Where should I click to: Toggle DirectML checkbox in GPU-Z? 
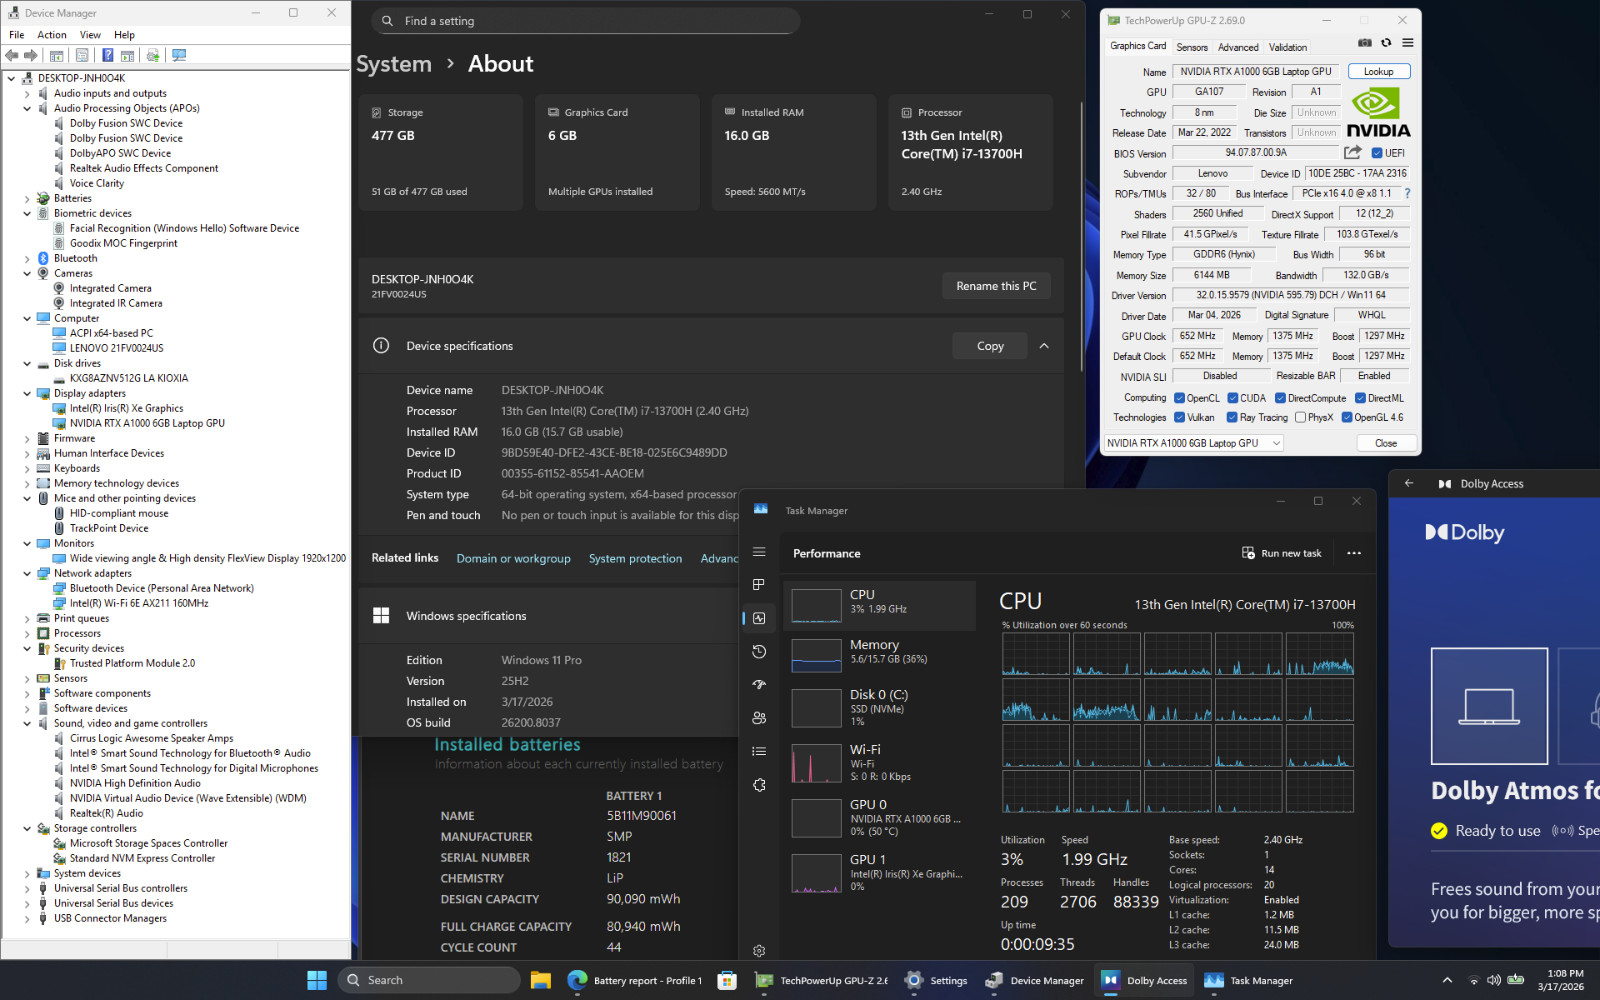pyautogui.click(x=1360, y=398)
